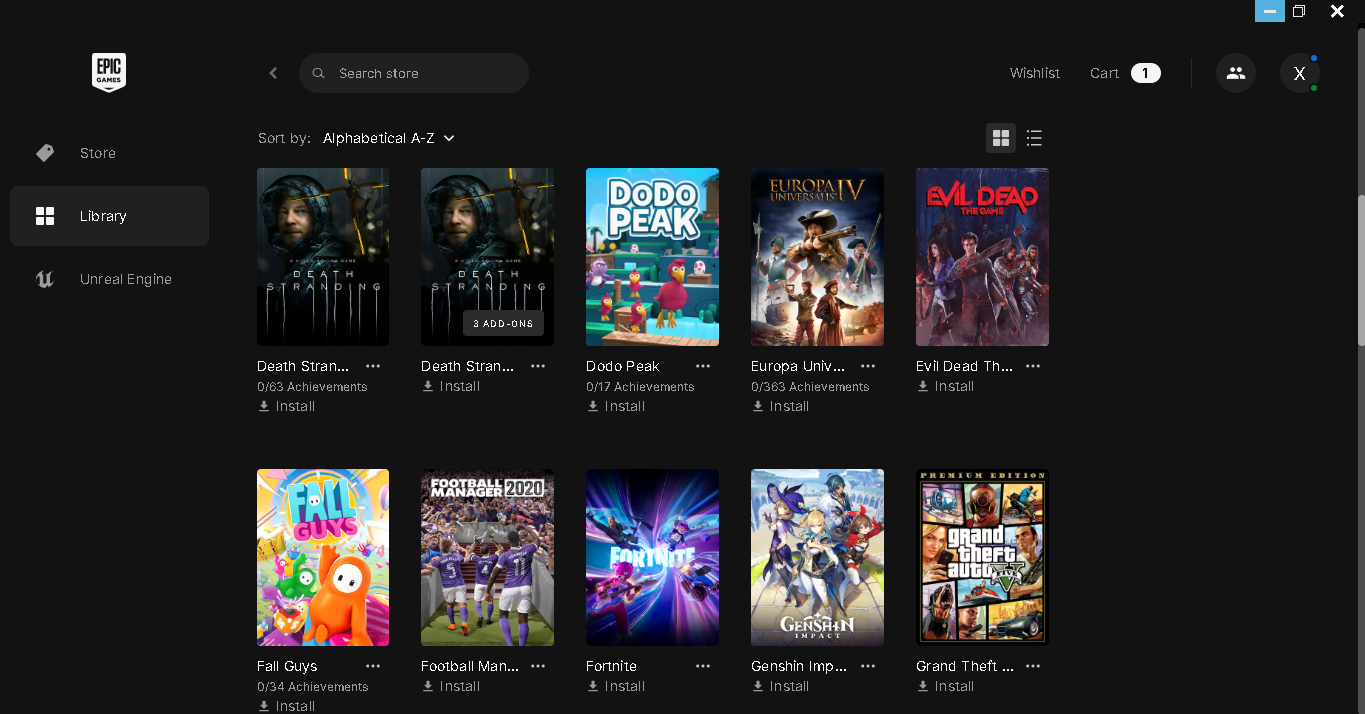The width and height of the screenshot is (1365, 714).
Task: Click the magnifier icon in search box
Action: tap(319, 73)
